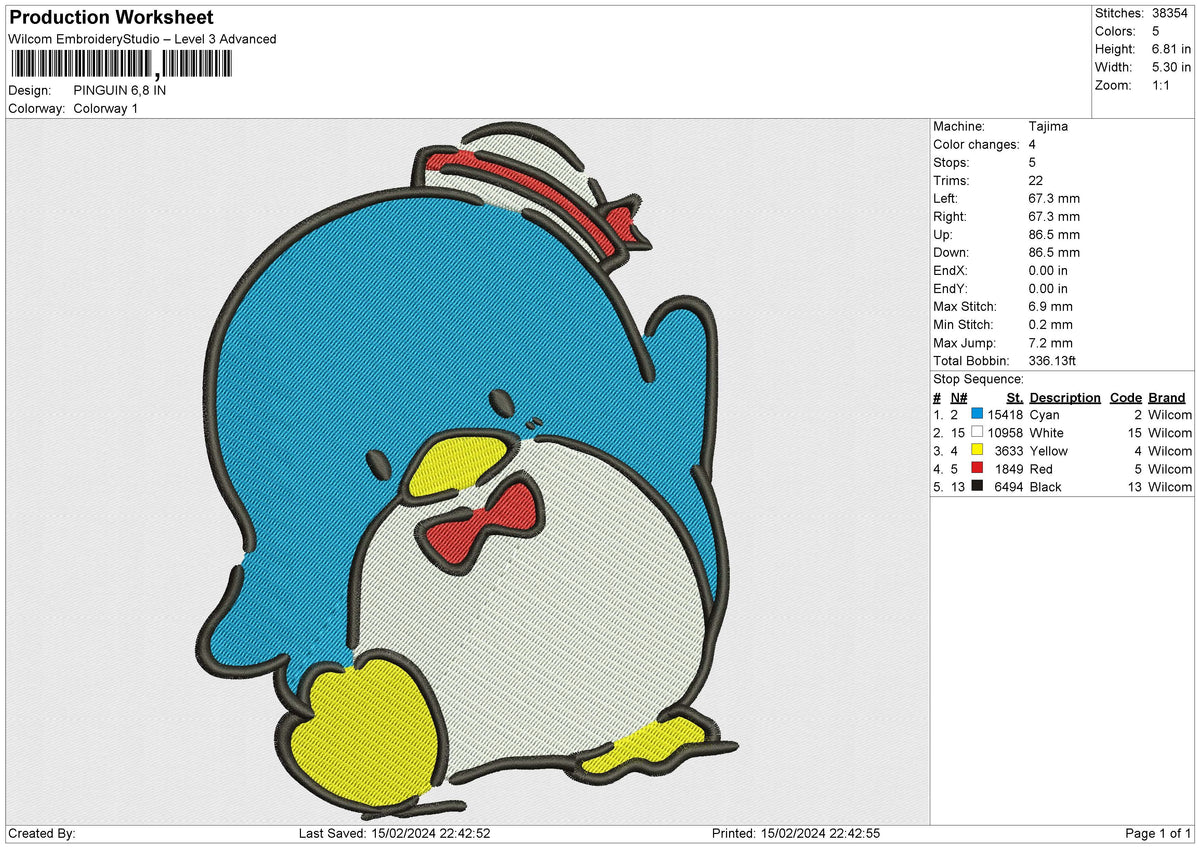1200x848 pixels.
Task: Select the White stitch count '10958'
Action: (1006, 432)
